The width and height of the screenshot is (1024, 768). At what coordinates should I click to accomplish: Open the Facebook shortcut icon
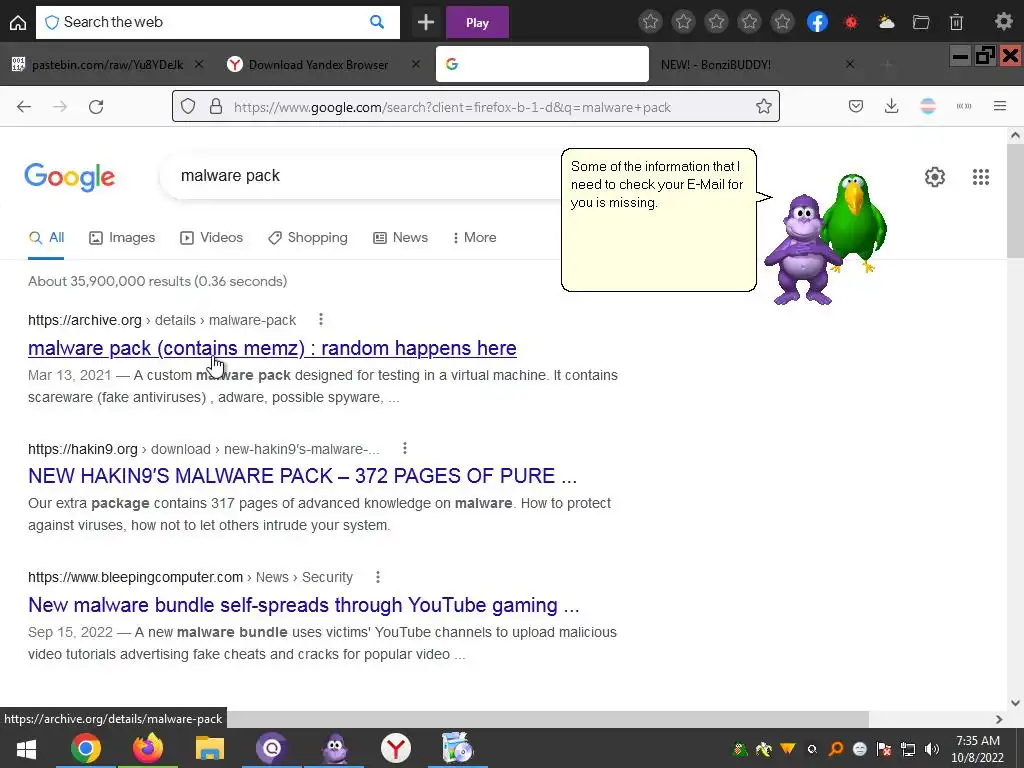[817, 22]
